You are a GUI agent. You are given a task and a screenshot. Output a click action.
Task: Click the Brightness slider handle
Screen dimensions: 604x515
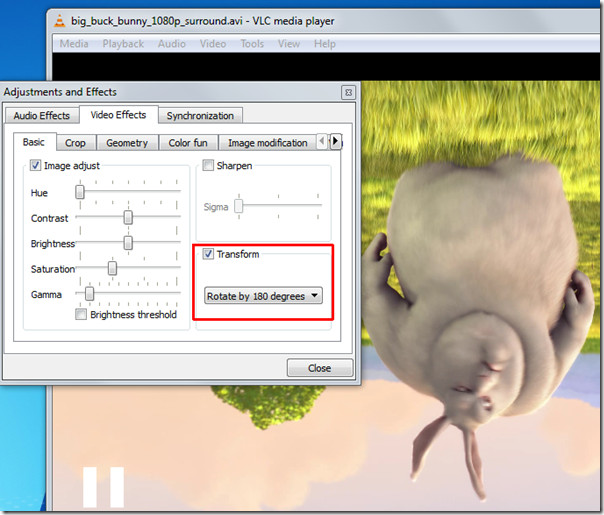(128, 243)
